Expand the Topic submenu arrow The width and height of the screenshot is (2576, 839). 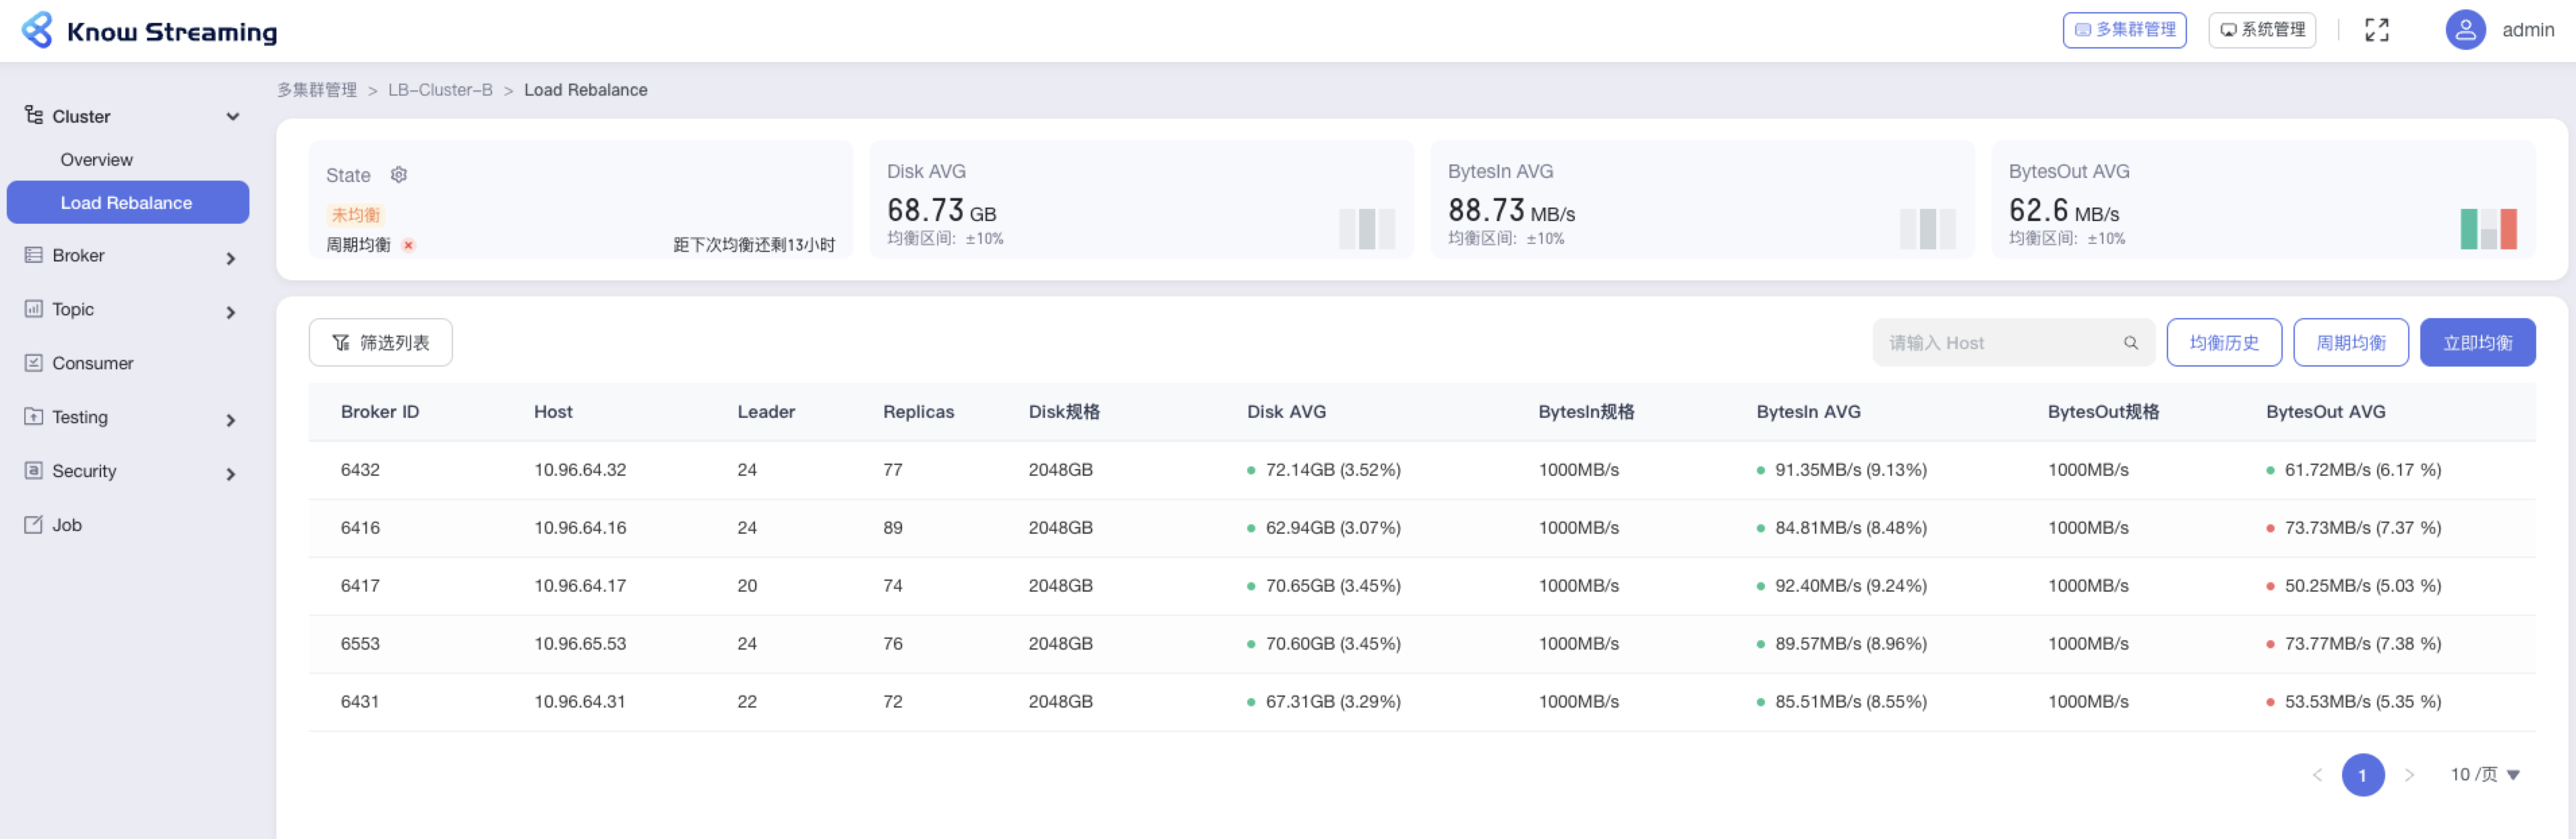(231, 312)
